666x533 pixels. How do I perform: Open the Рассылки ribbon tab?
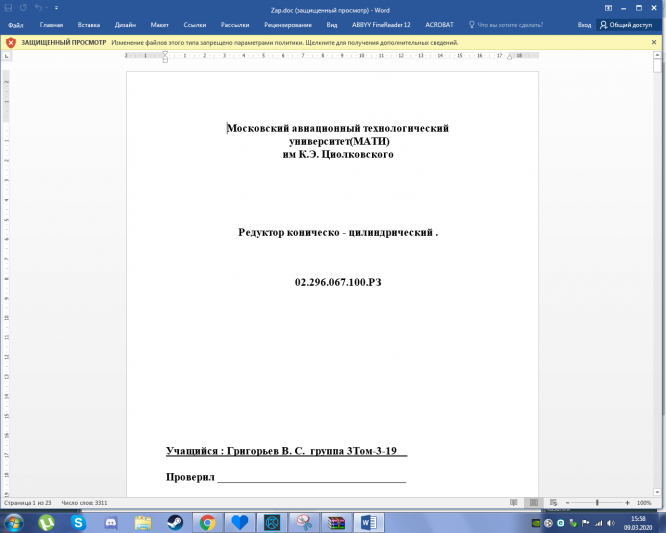click(x=235, y=25)
